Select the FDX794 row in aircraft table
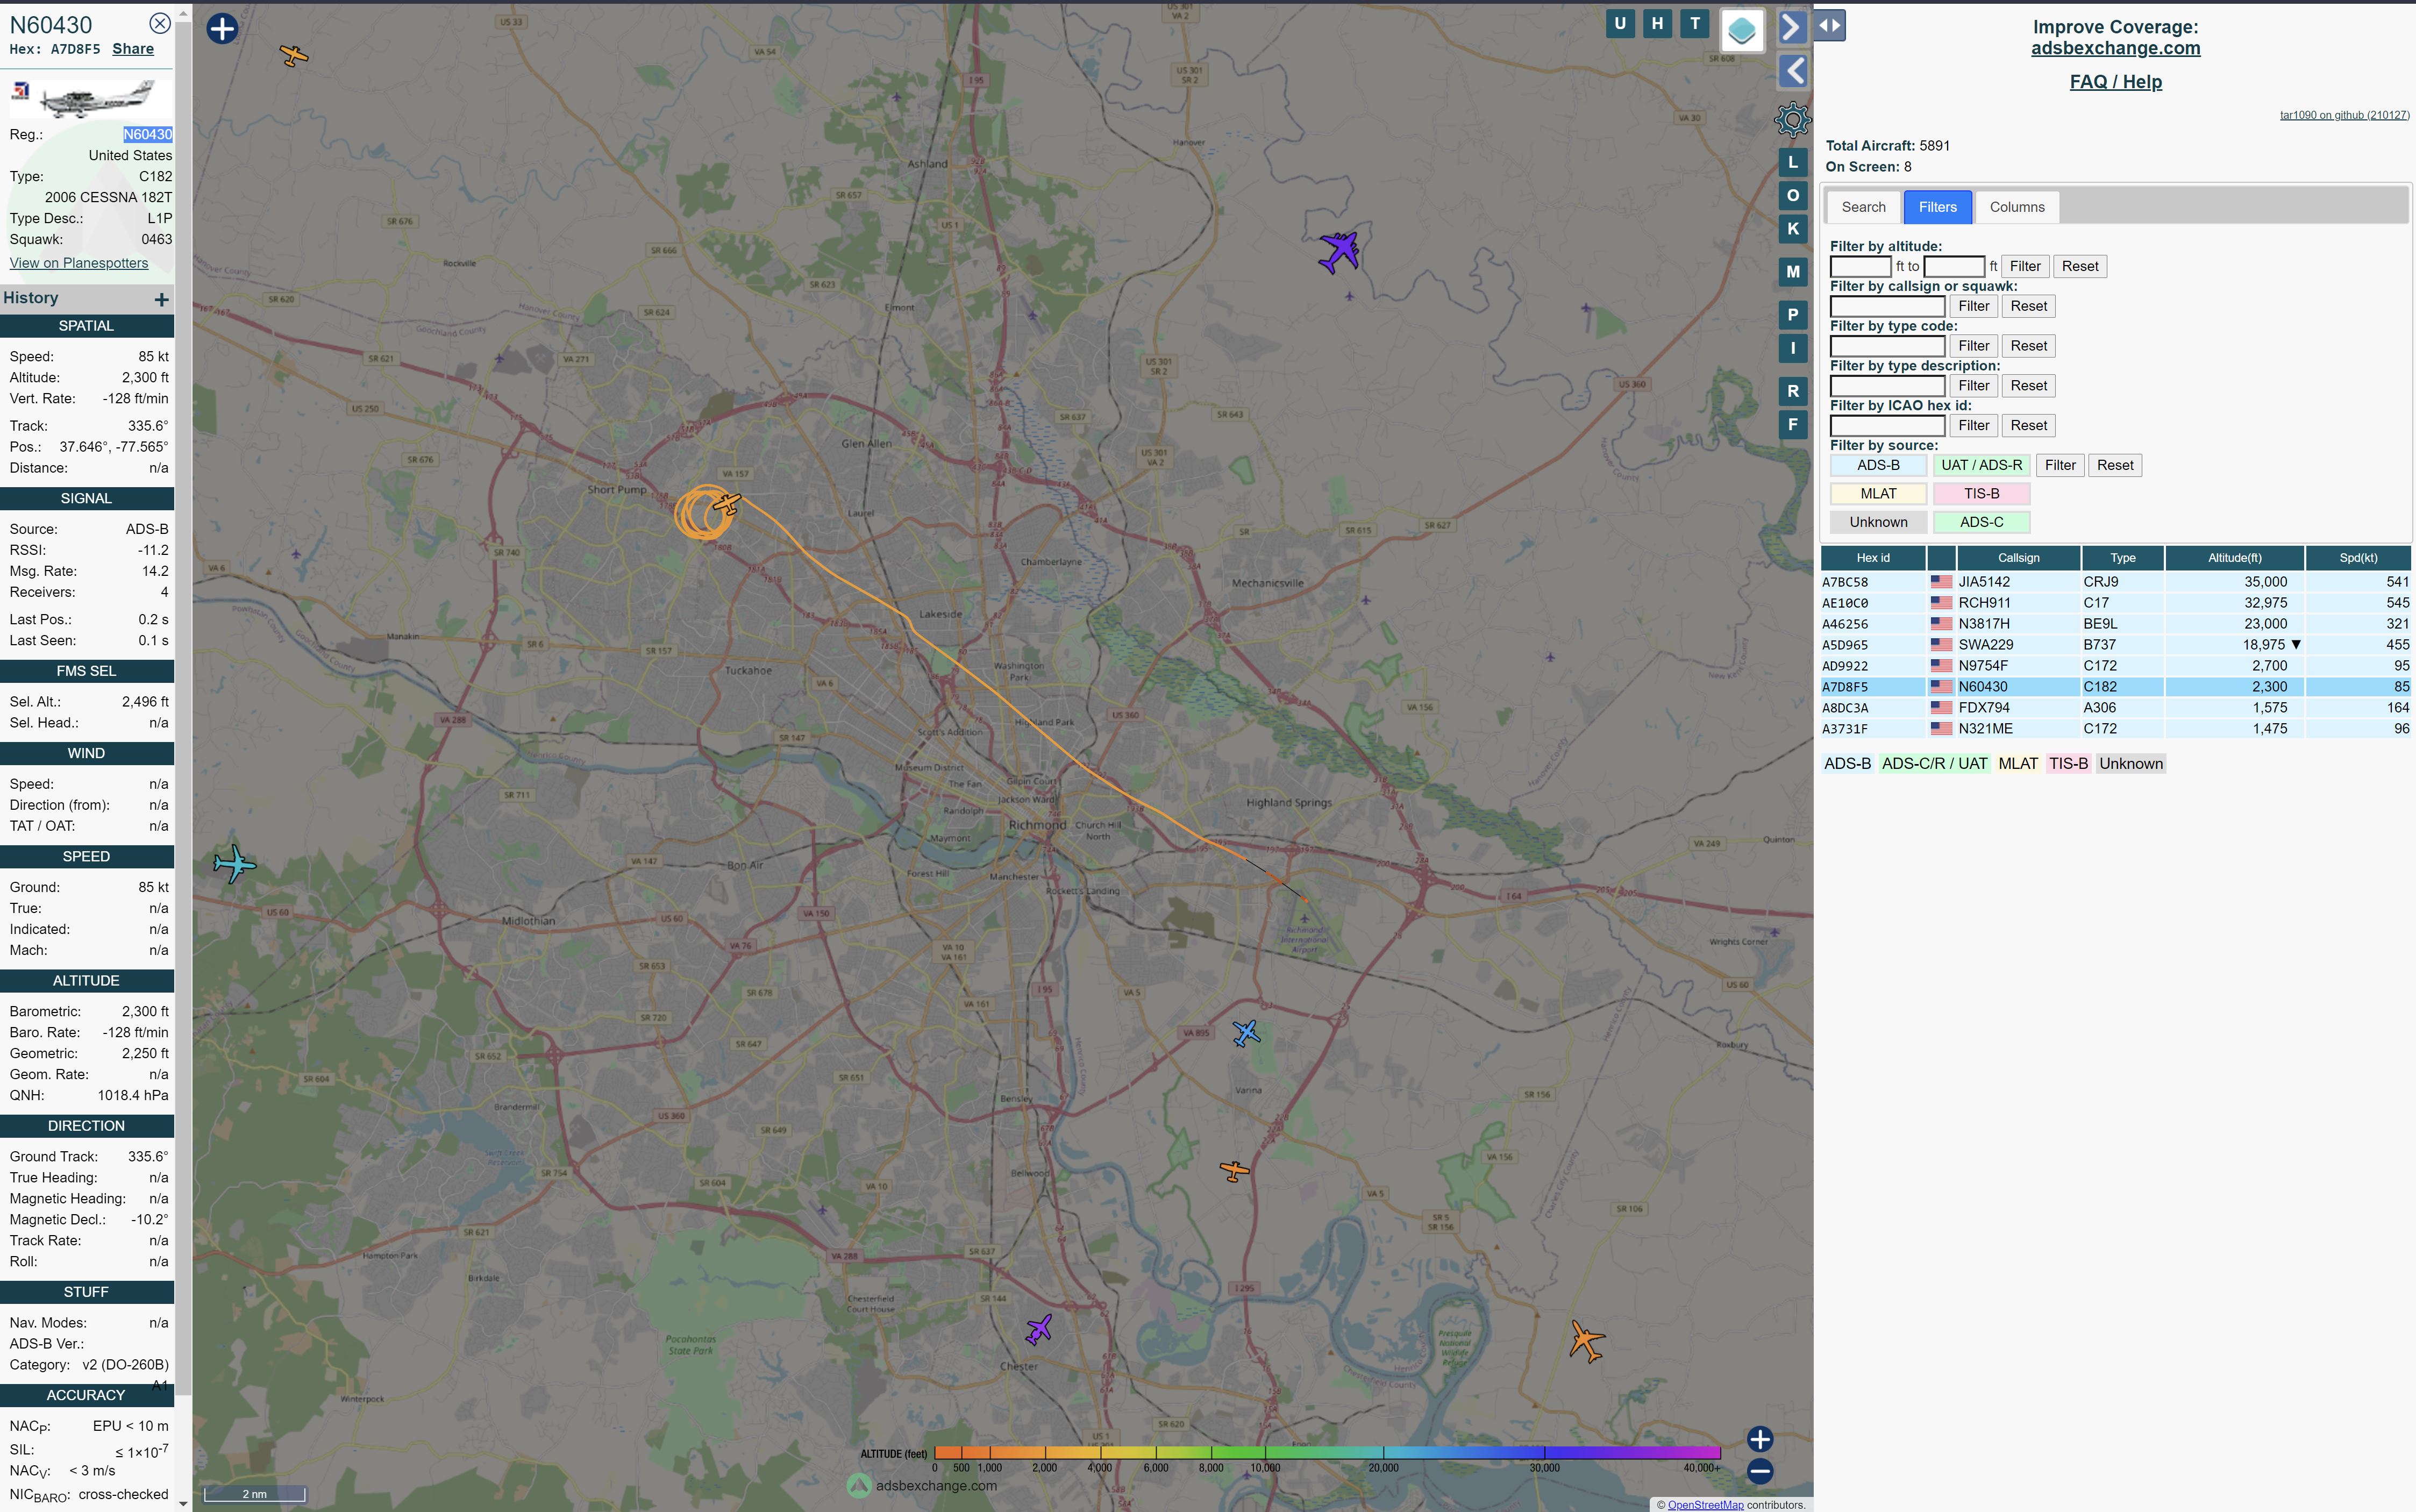Viewport: 2416px width, 1512px height. [2115, 708]
